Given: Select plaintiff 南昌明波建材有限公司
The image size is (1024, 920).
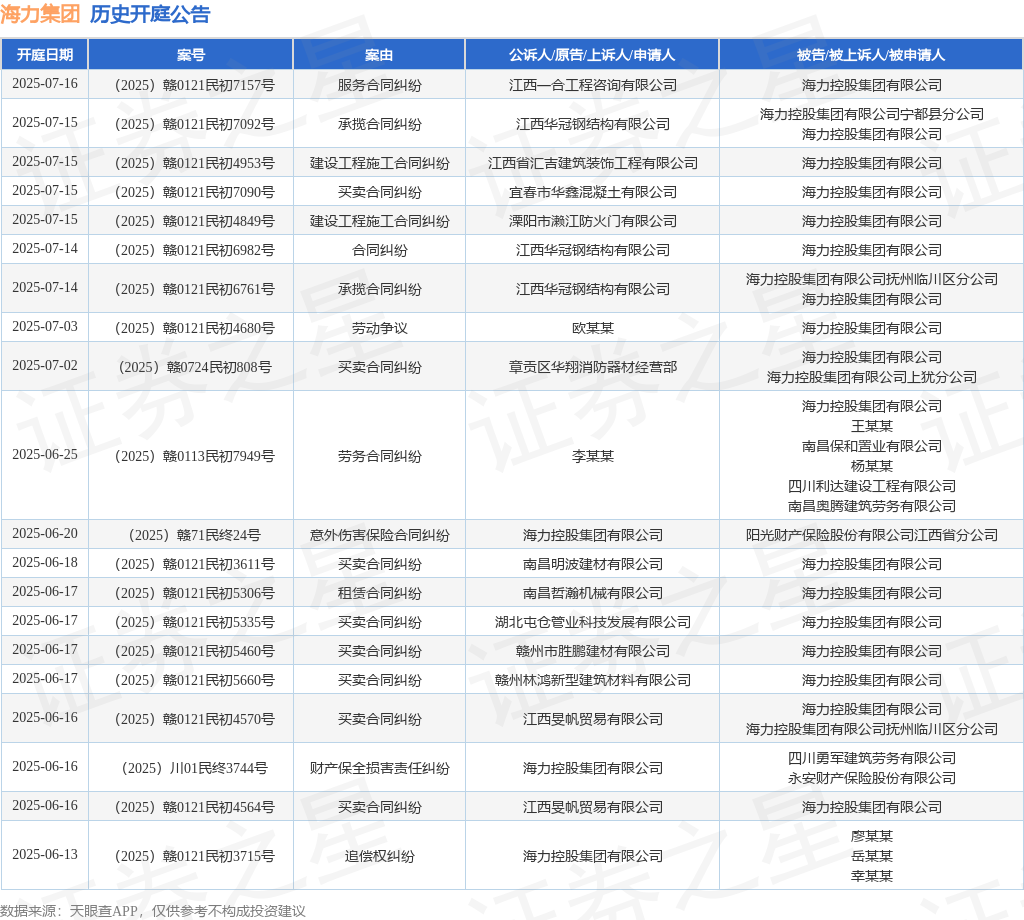Looking at the screenshot, I should coord(592,564).
